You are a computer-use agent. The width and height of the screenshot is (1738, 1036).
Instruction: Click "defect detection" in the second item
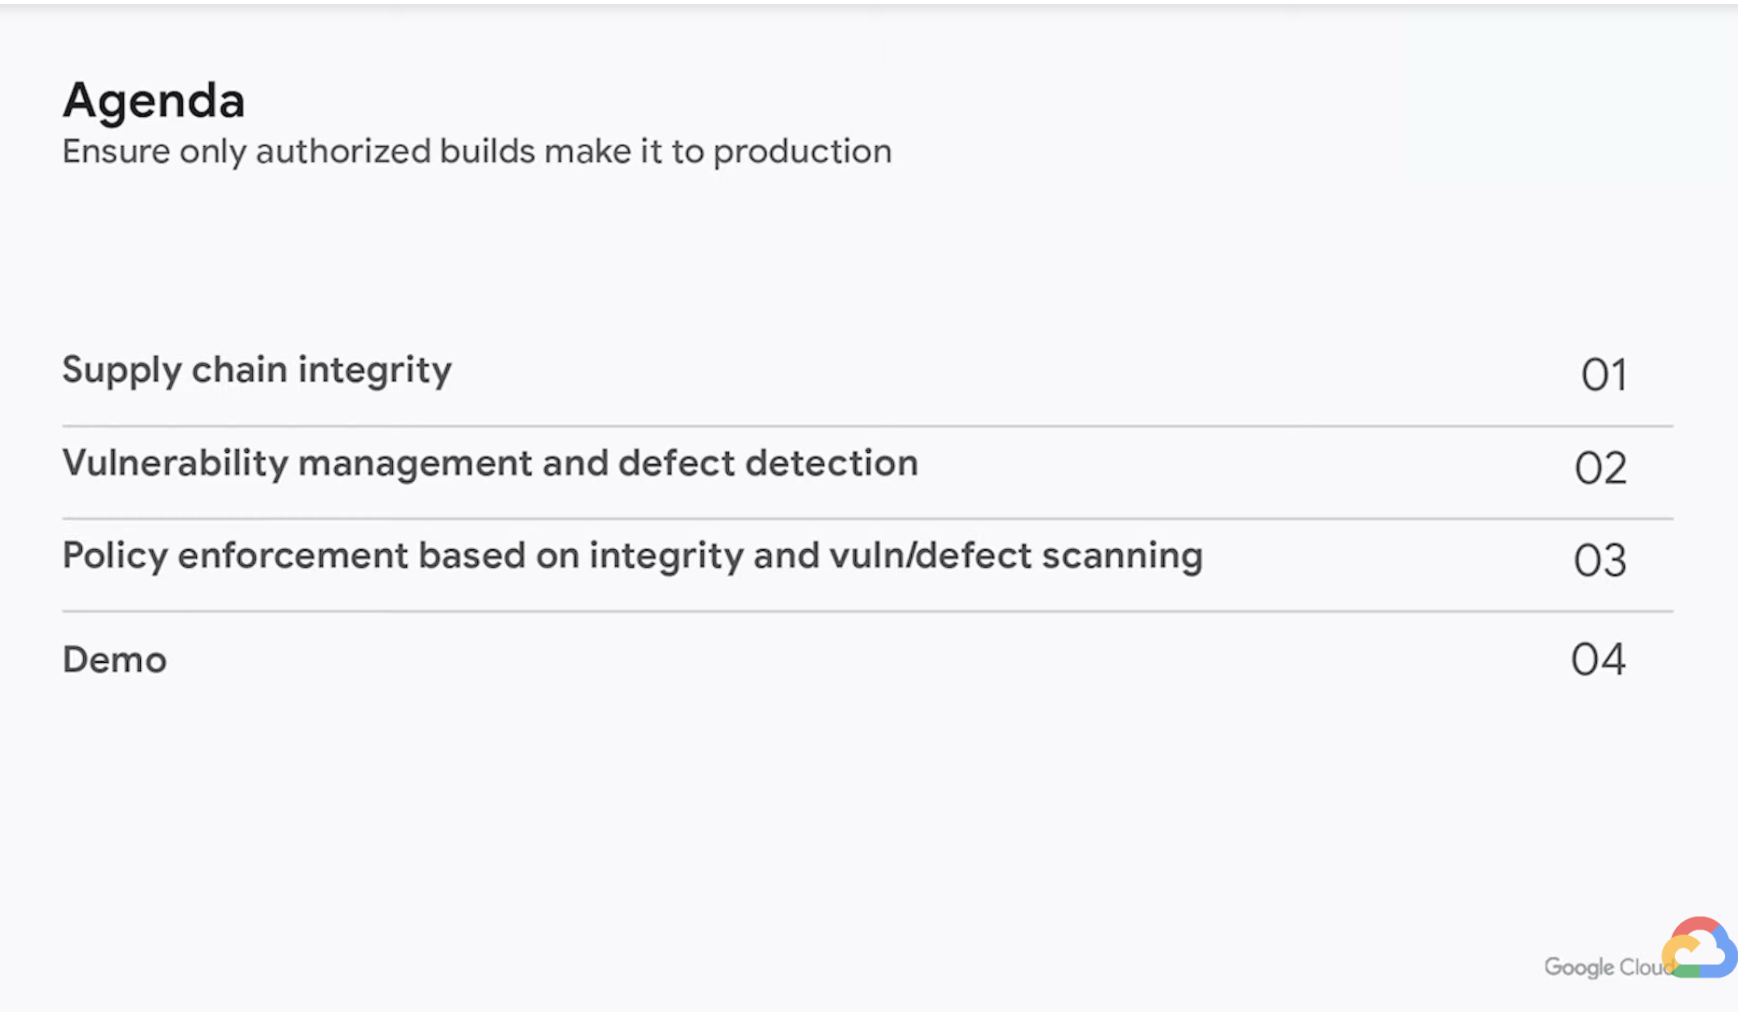pos(767,464)
